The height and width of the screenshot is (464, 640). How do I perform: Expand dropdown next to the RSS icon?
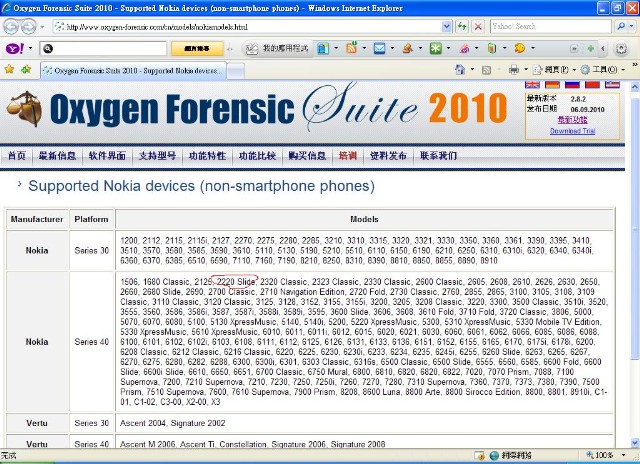[x=364, y=49]
